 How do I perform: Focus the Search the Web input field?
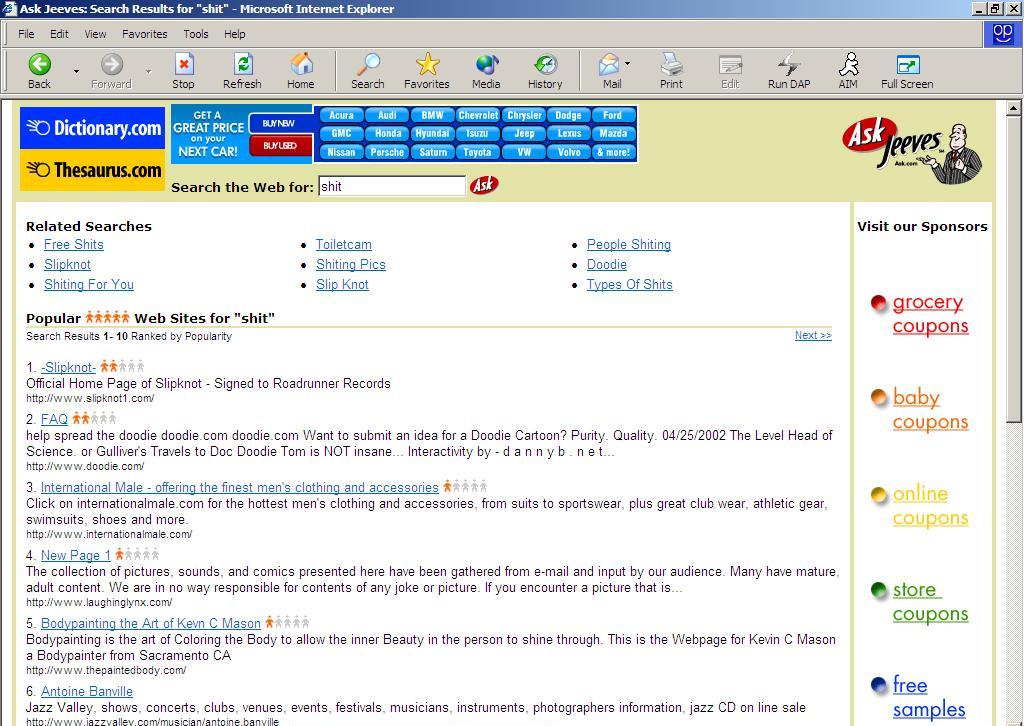392,186
